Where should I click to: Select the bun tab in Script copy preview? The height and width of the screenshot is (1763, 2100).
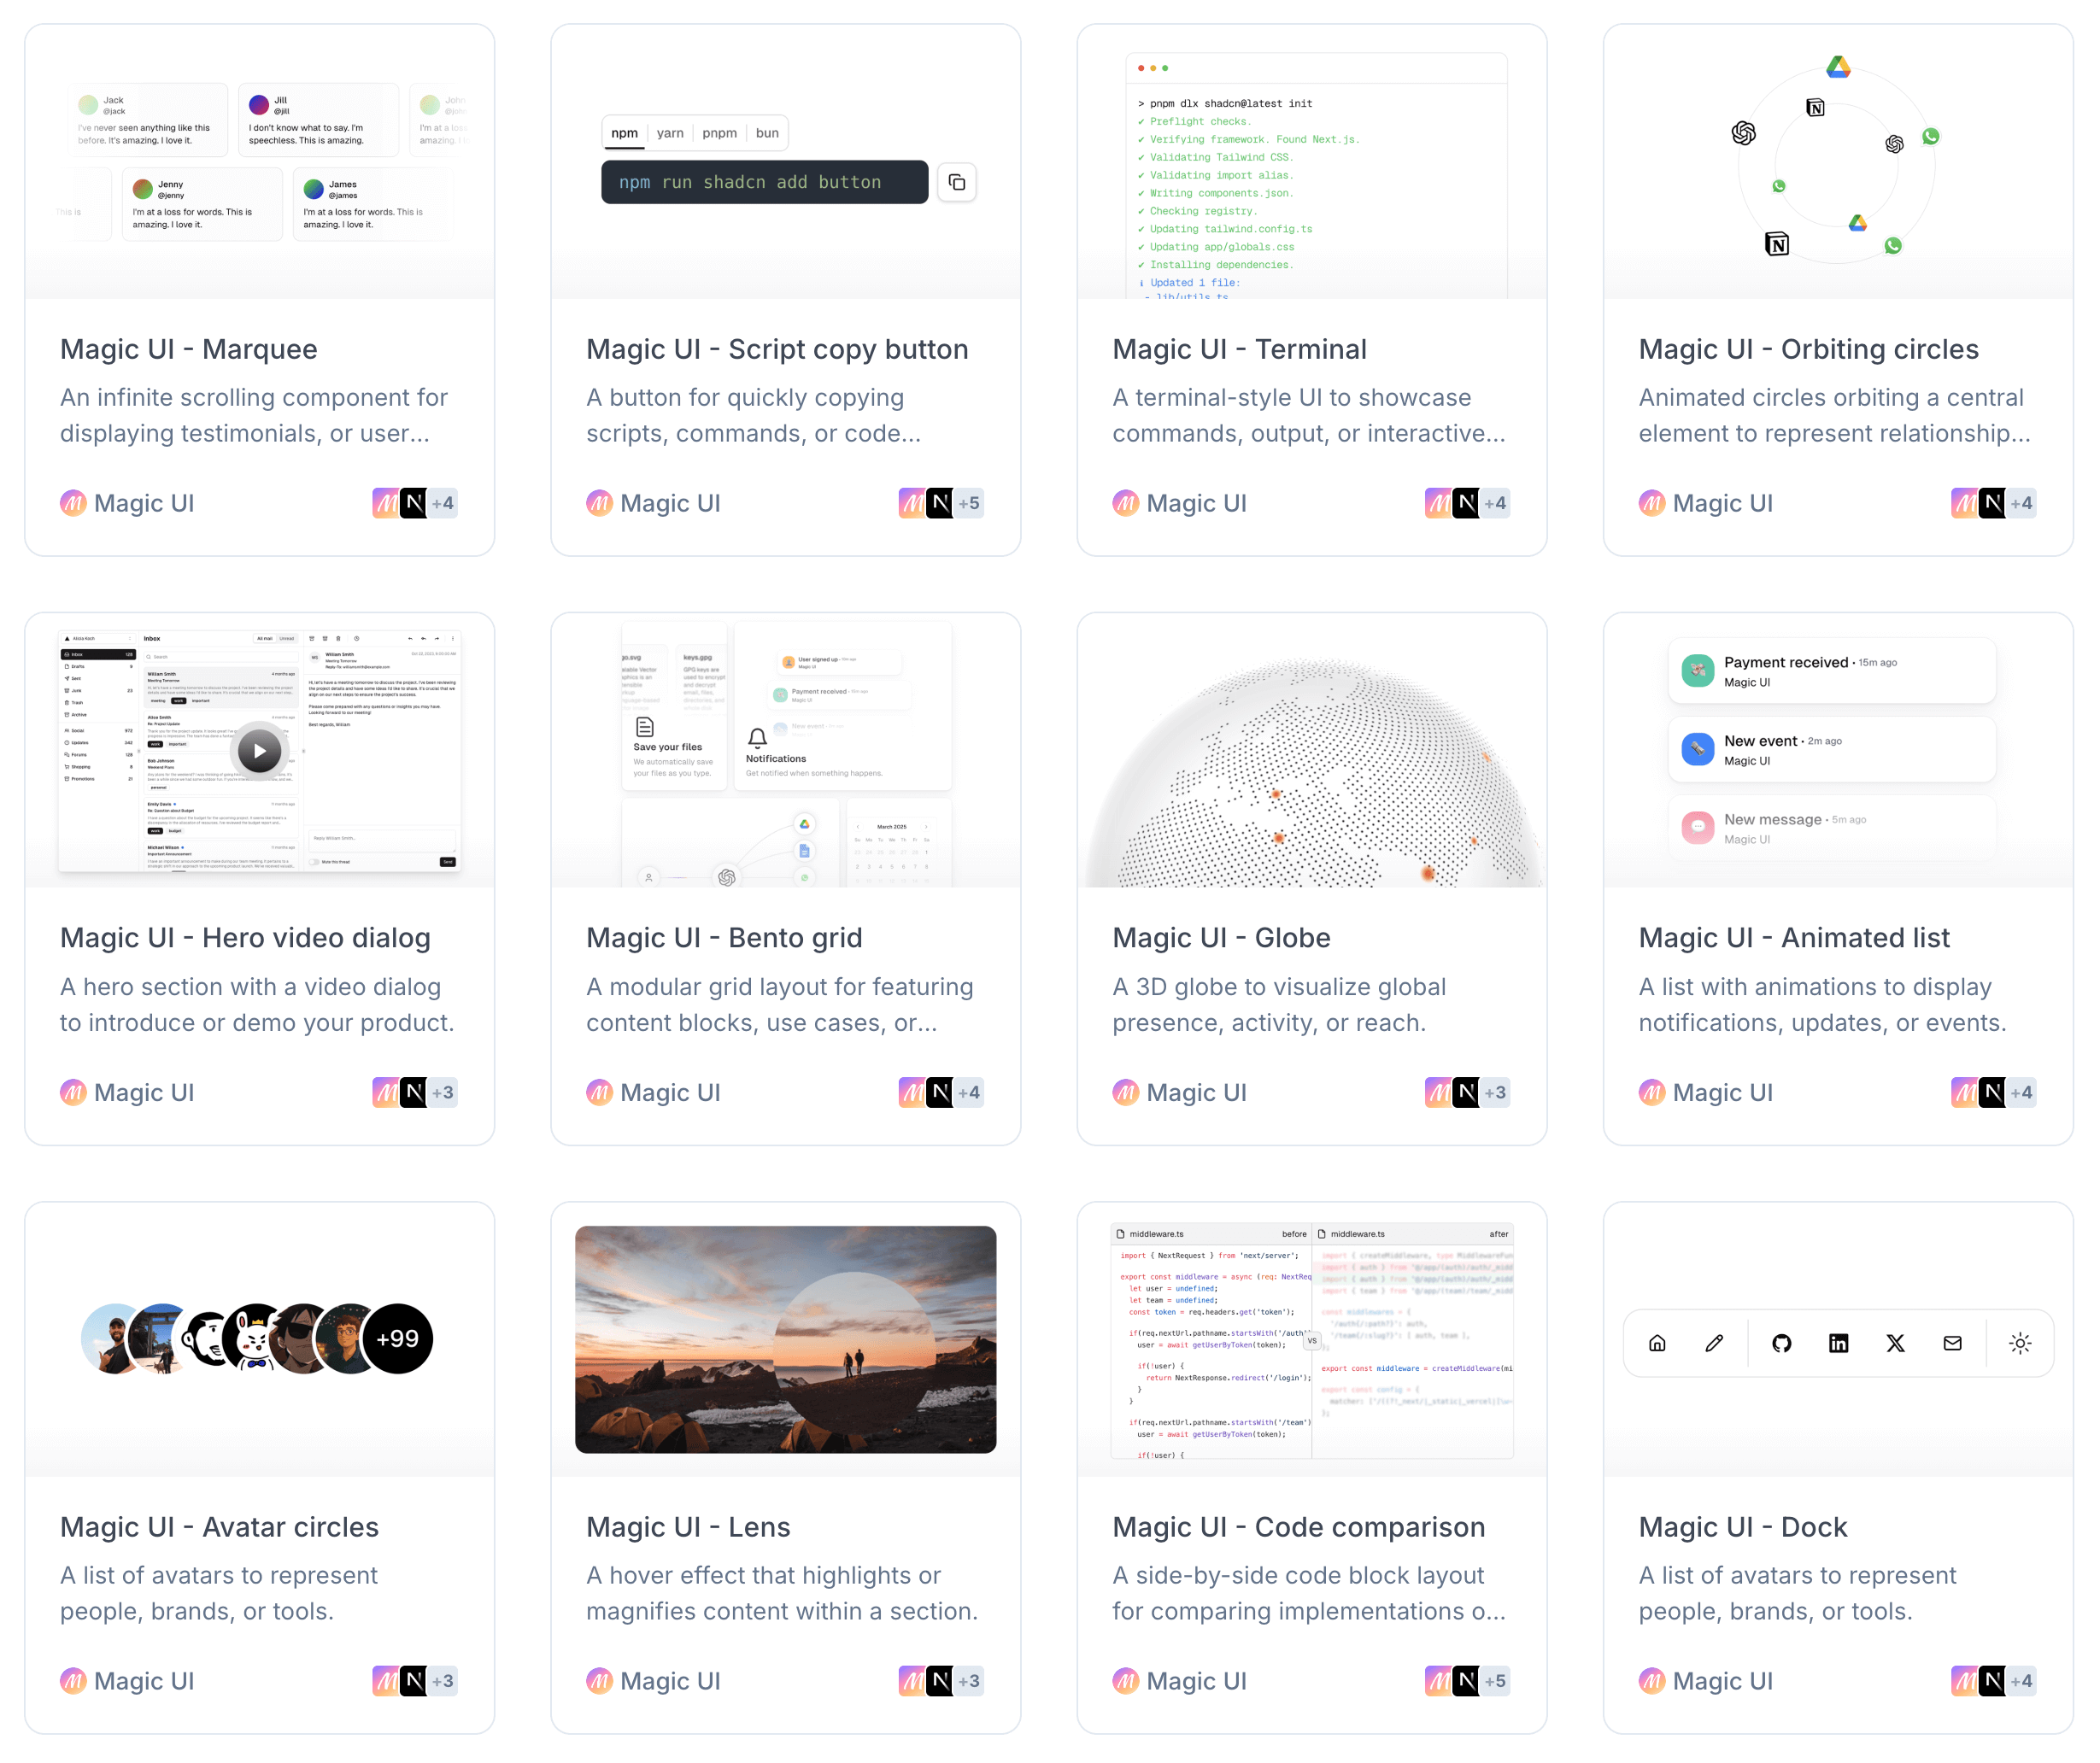(767, 133)
